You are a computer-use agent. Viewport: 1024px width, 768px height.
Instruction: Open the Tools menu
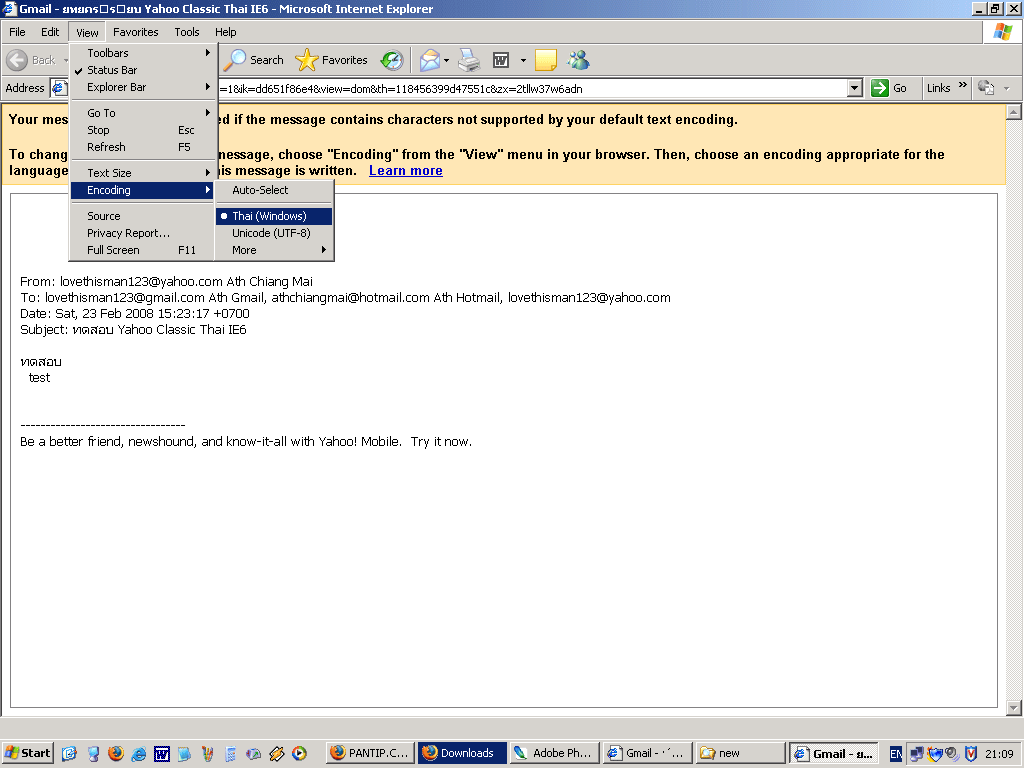(x=187, y=32)
